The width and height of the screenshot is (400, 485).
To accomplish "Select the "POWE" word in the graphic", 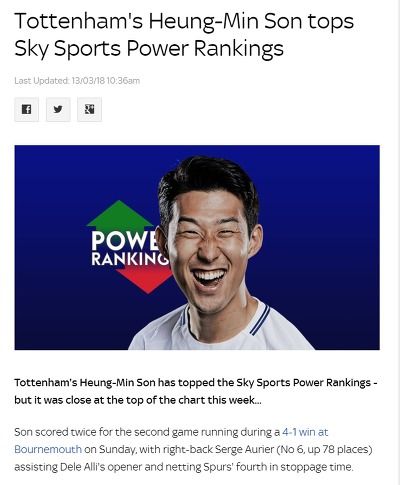I will (125, 241).
